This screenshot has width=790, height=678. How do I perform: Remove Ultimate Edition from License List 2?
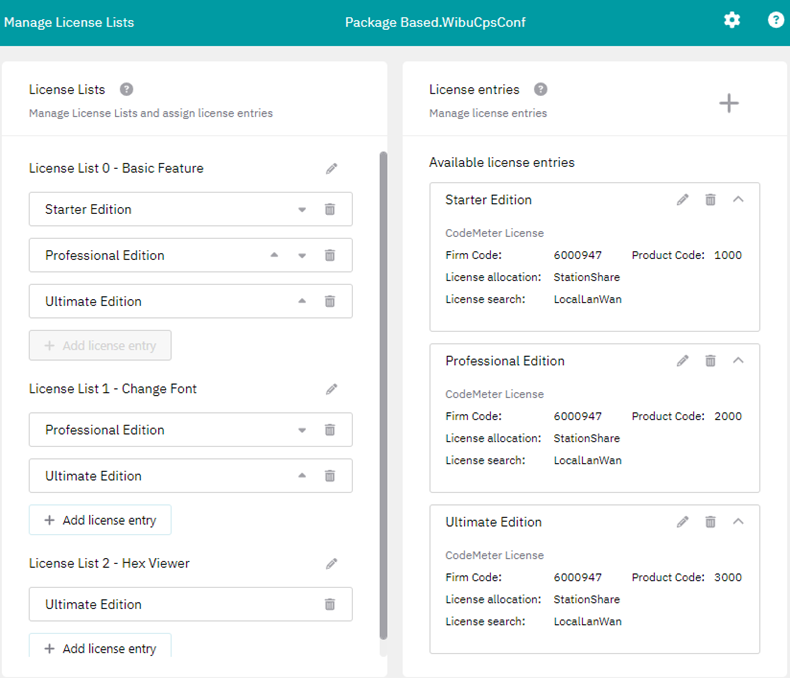point(329,604)
